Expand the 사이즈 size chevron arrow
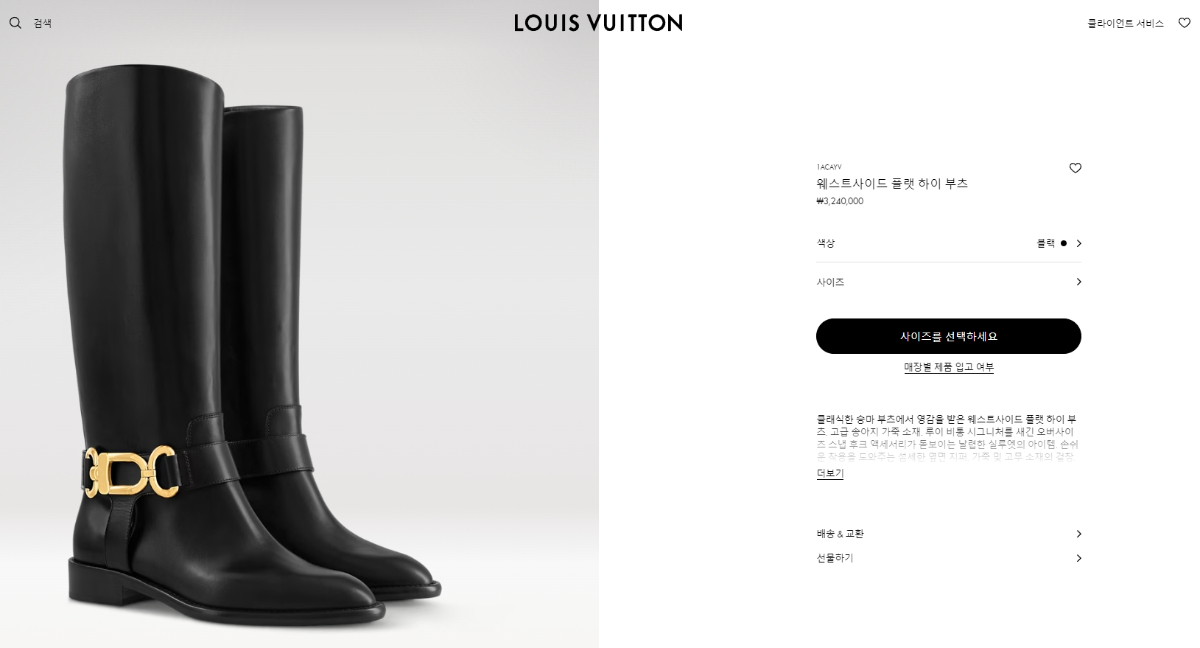 (1078, 282)
